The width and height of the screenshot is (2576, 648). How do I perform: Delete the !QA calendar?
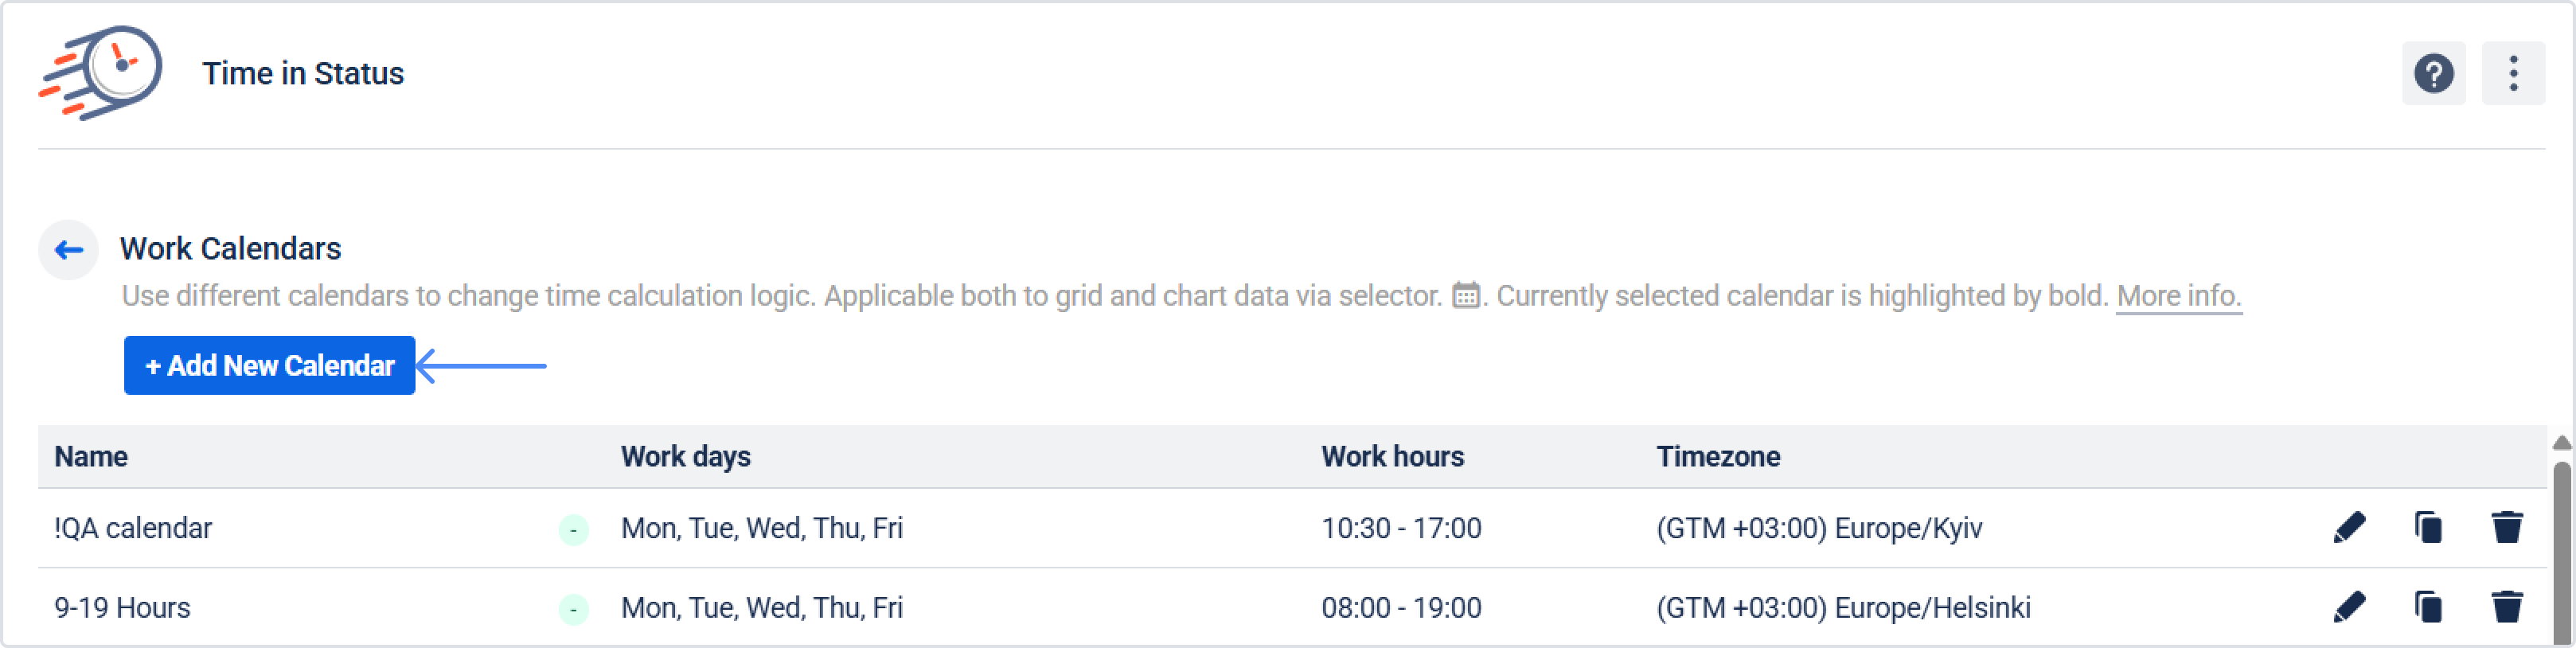(2506, 527)
